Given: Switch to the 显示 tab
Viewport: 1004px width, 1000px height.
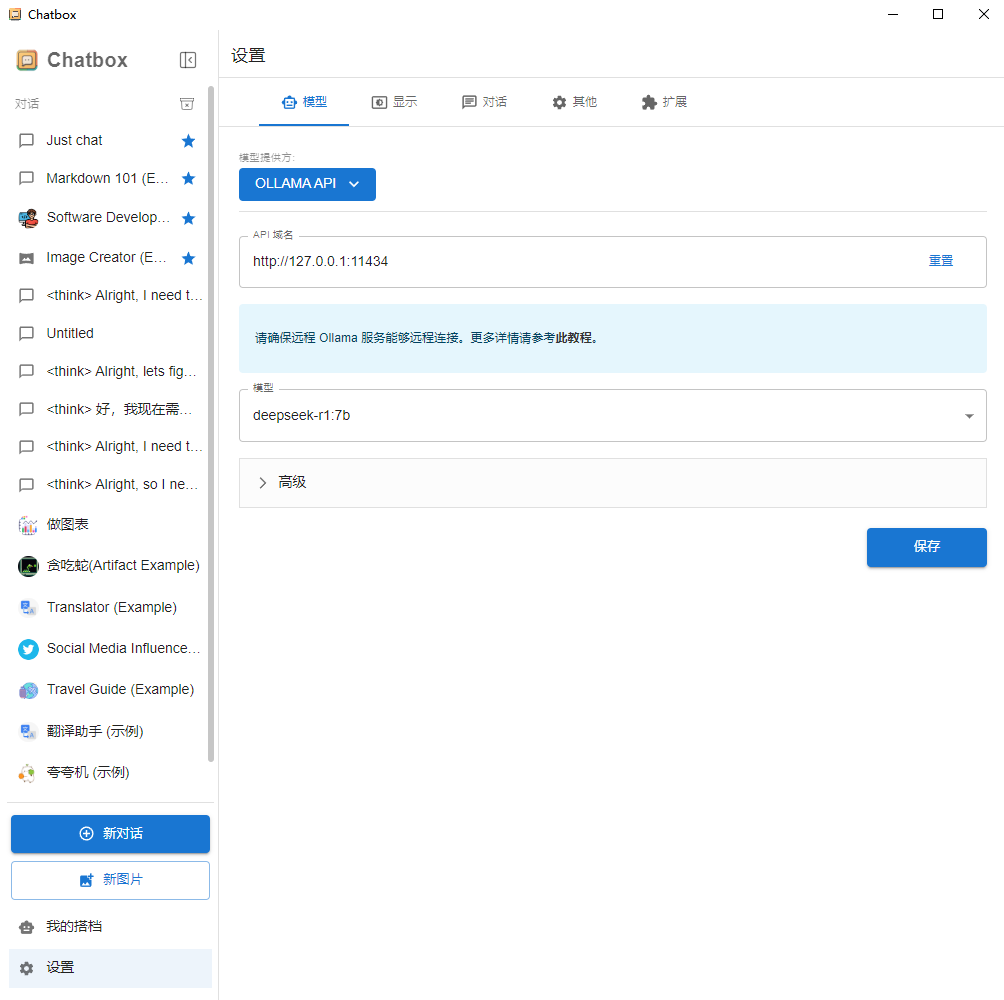Looking at the screenshot, I should 394,102.
